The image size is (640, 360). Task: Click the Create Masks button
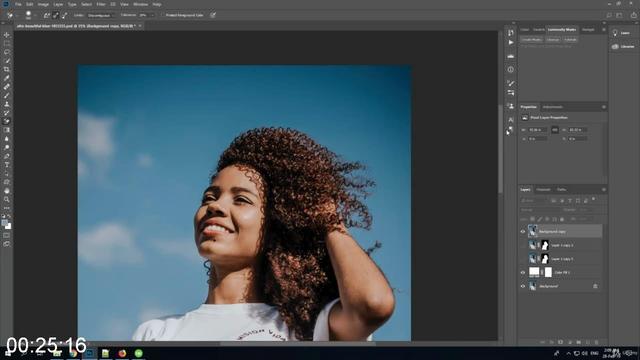(x=531, y=40)
